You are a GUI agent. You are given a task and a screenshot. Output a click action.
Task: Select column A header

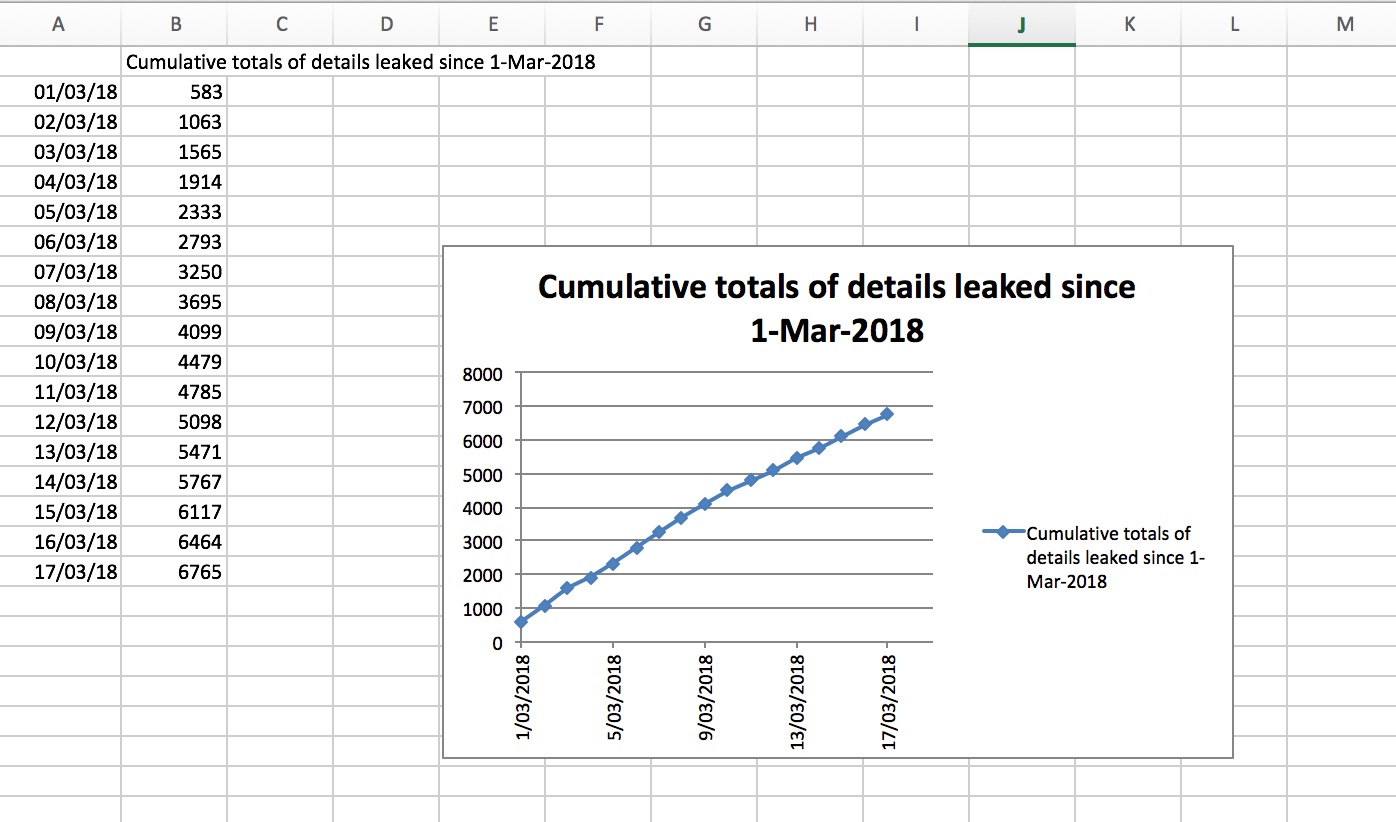[59, 26]
